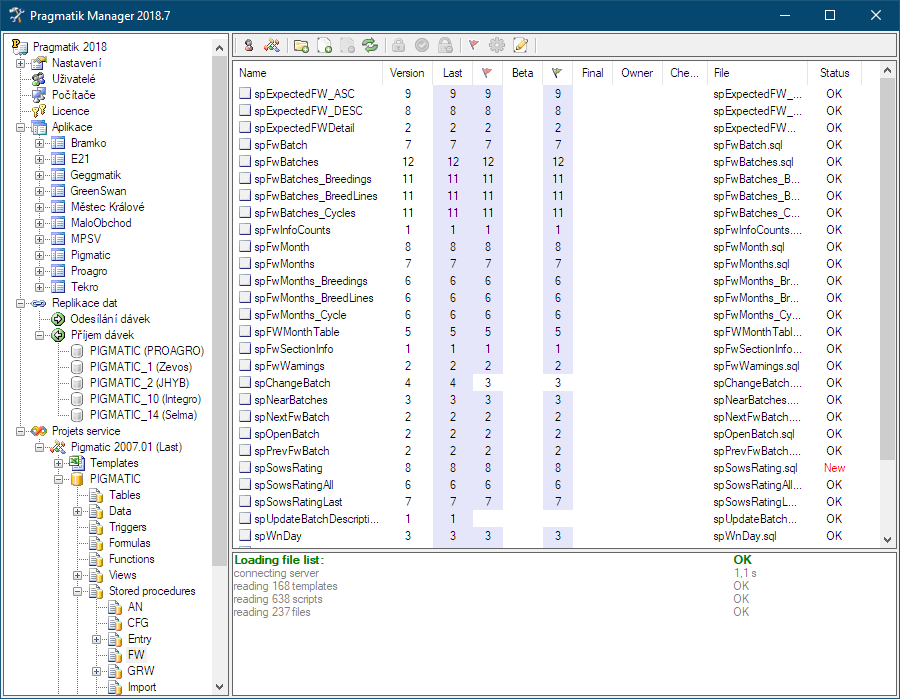Viewport: 900px width, 699px height.
Task: Click the add folder toolbar icon
Action: pos(301,45)
